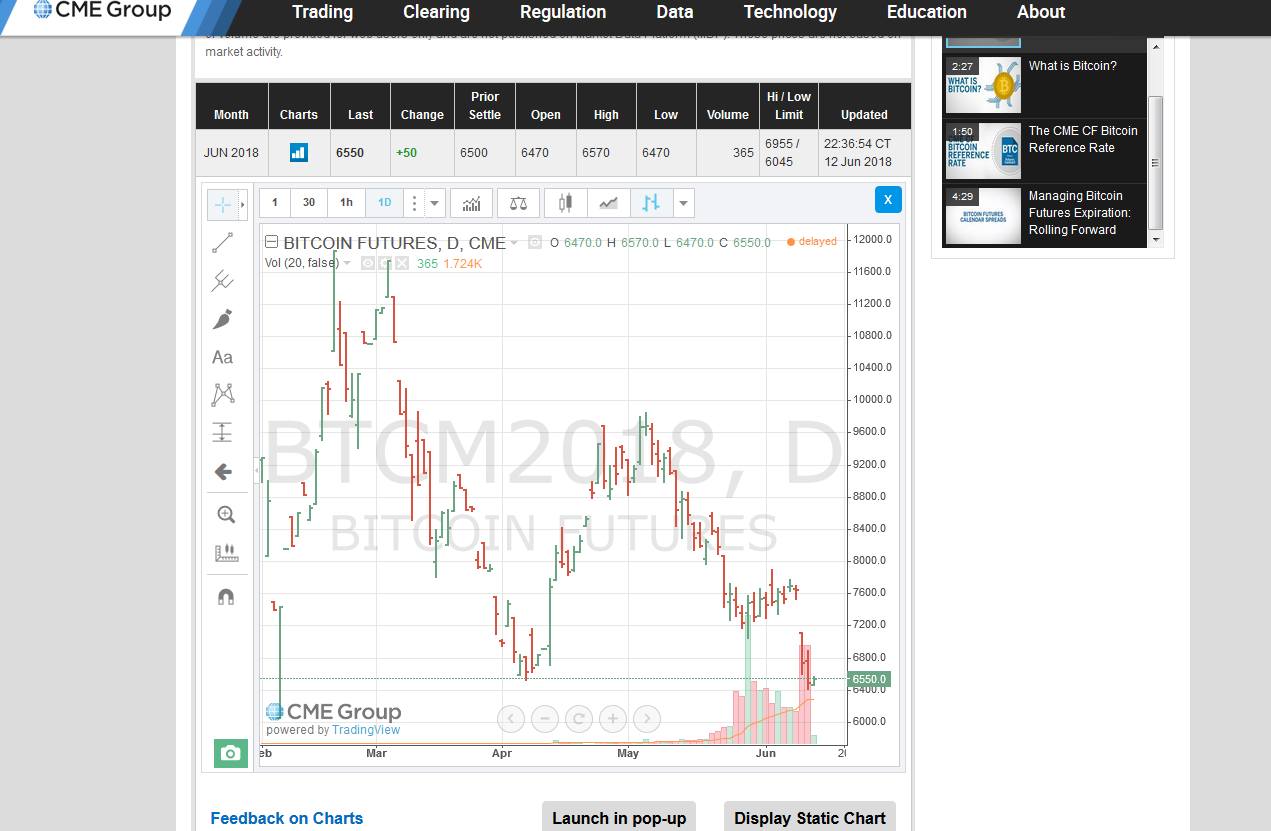1271x831 pixels.
Task: Click Display Static Chart button
Action: tap(810, 817)
